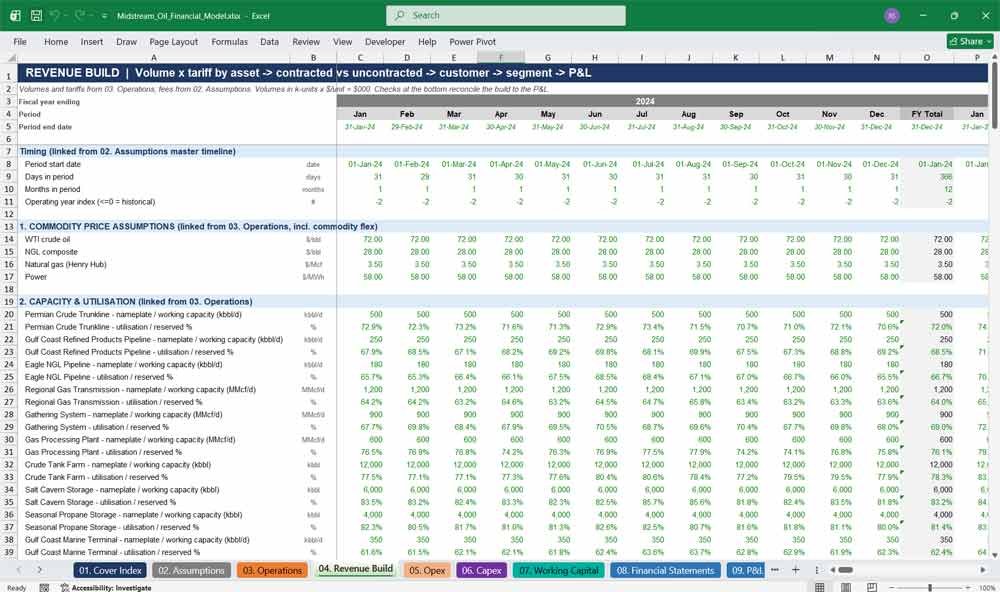This screenshot has width=1000, height=592.
Task: Click 'Salt Cavern Storage - nameplate' row label
Action: pyautogui.click(x=122, y=489)
